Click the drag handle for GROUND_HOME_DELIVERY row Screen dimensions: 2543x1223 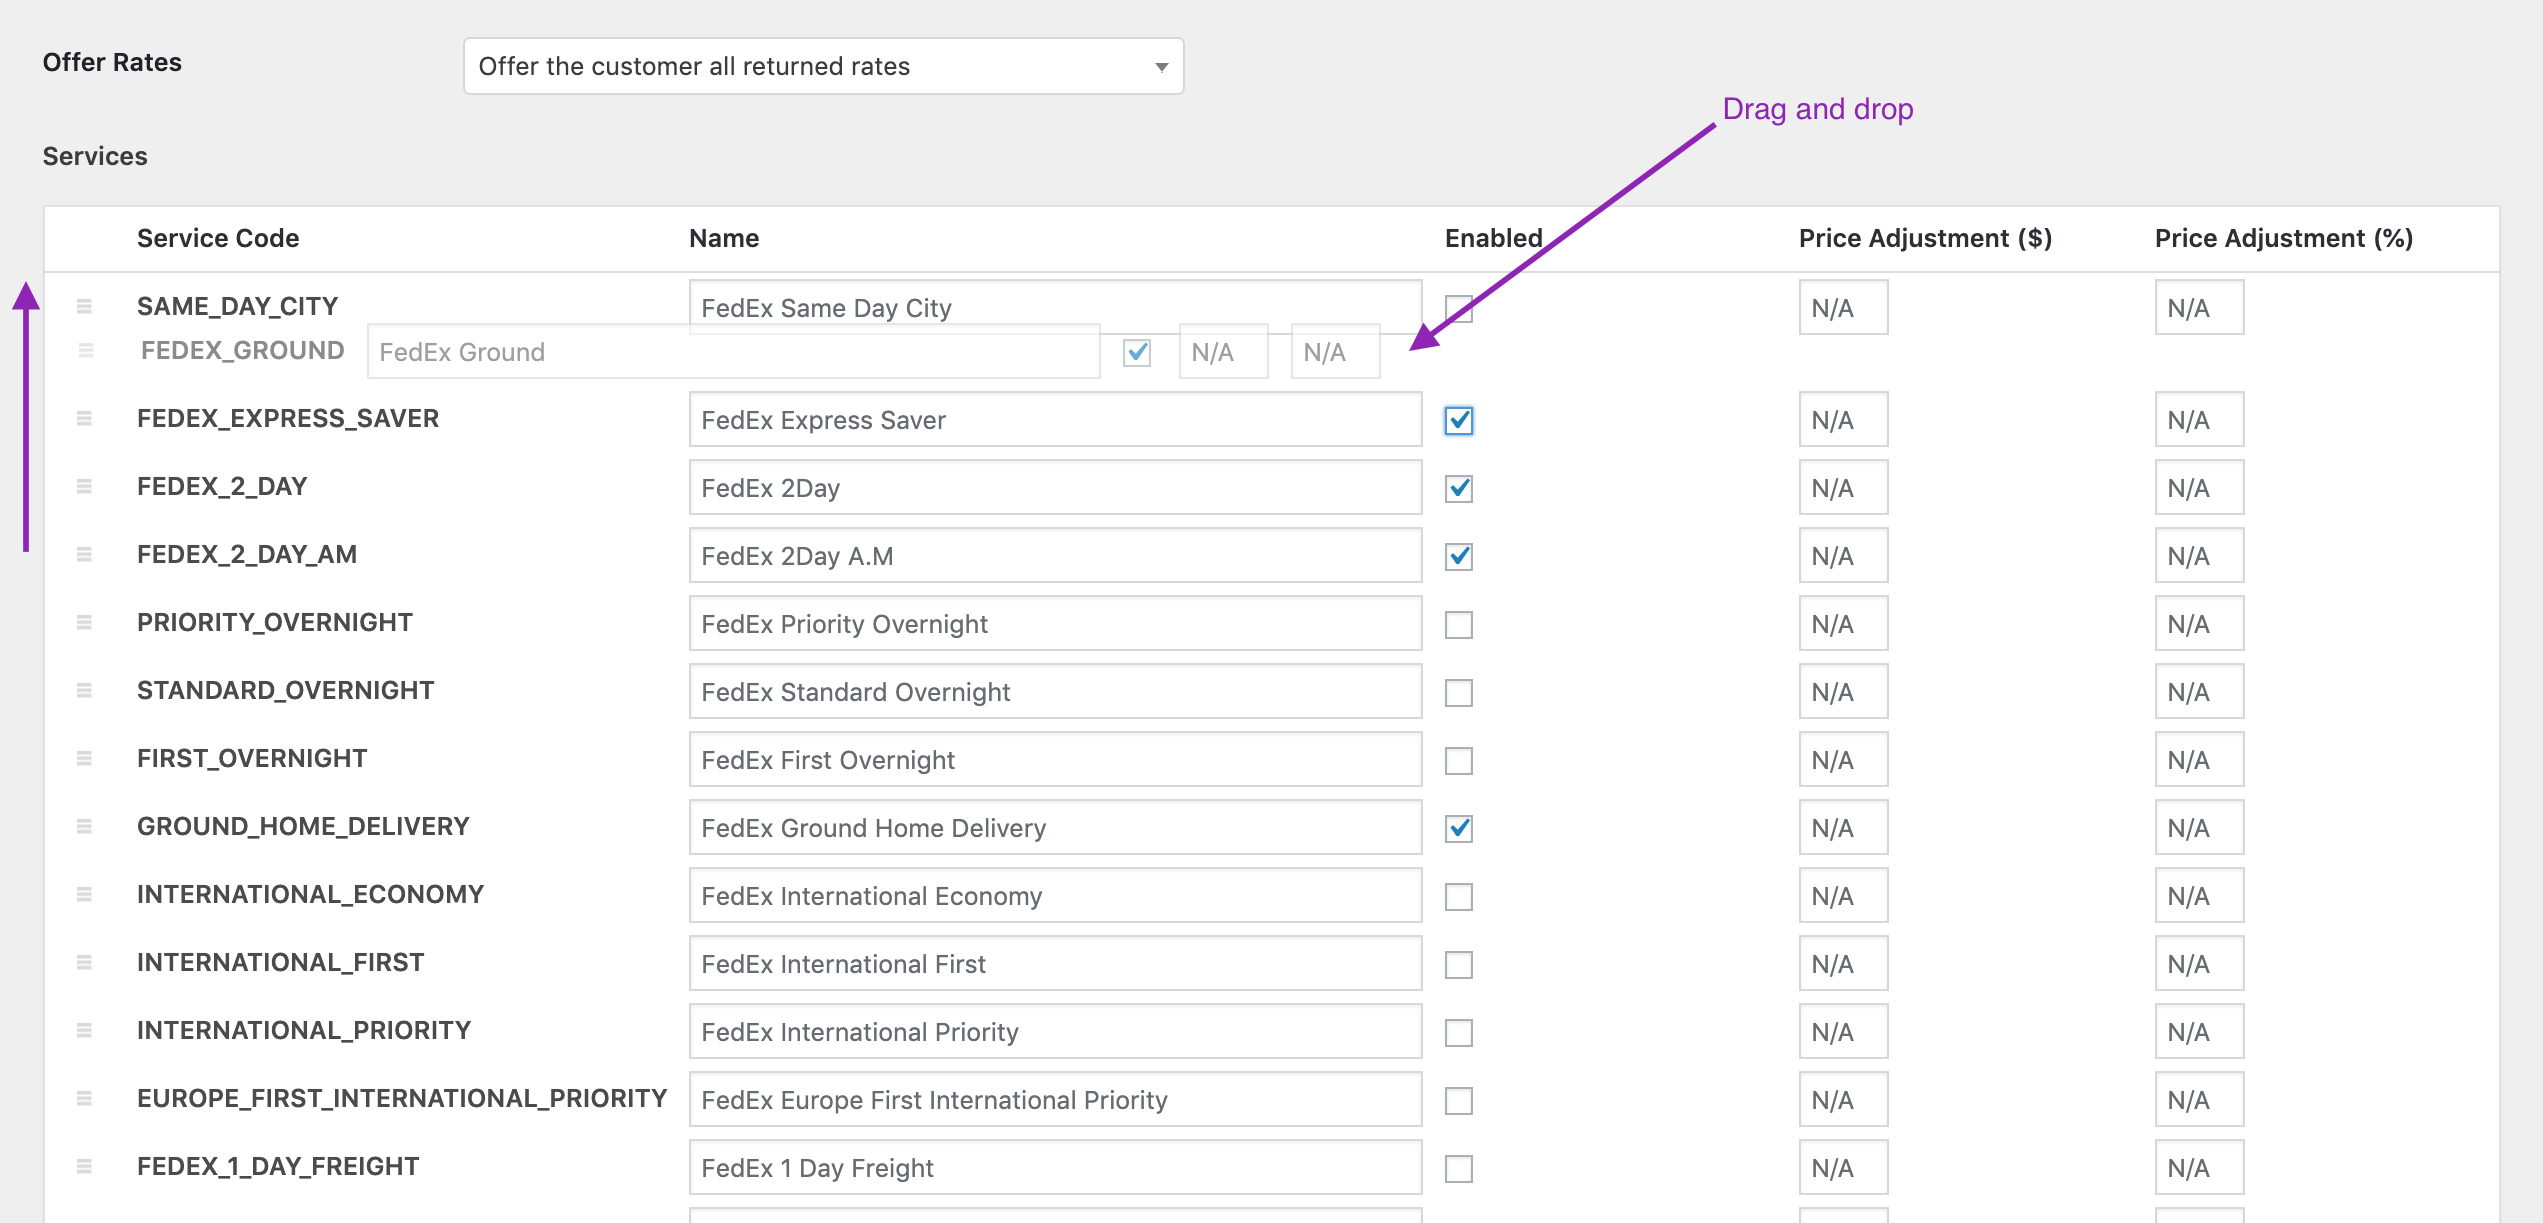point(84,827)
